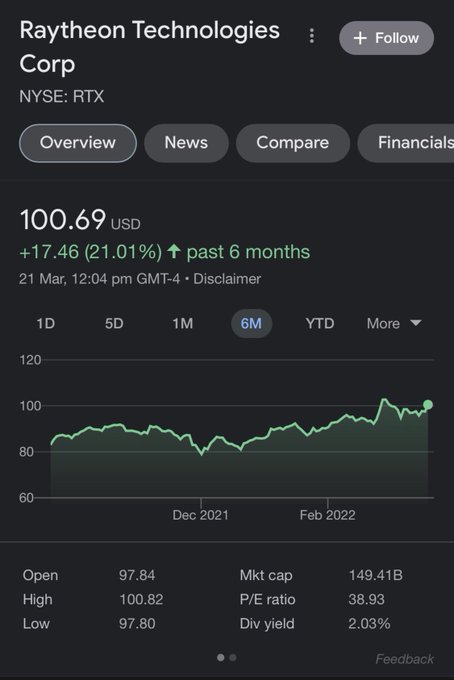Screen dimensions: 454x680
Task: Open the Disclaimer link
Action: [x=227, y=279]
